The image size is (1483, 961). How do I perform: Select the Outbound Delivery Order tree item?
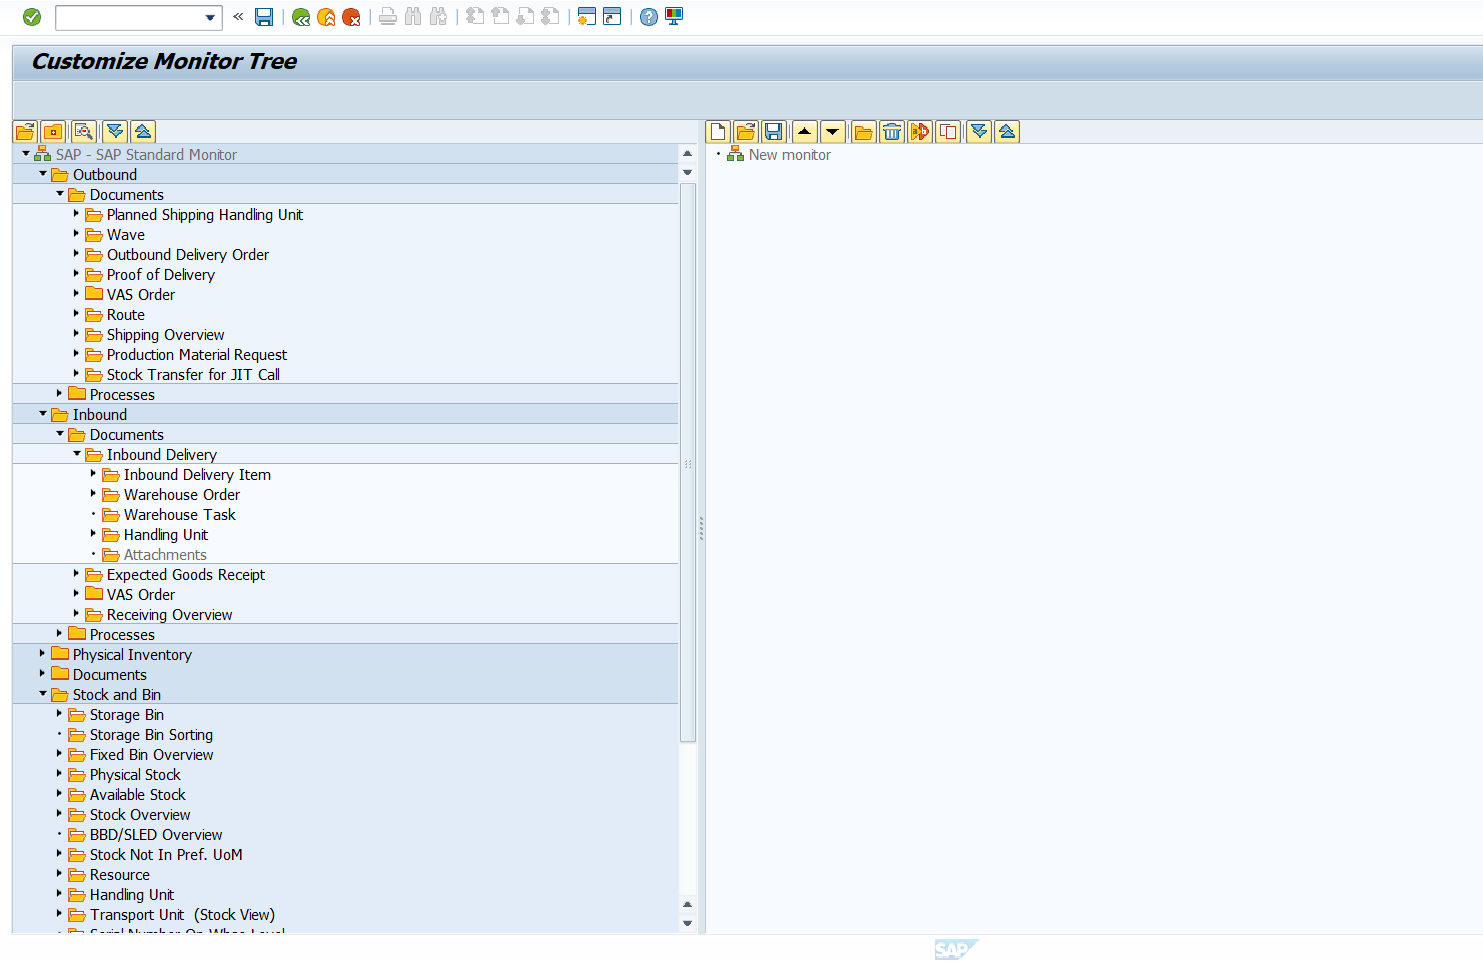(188, 255)
